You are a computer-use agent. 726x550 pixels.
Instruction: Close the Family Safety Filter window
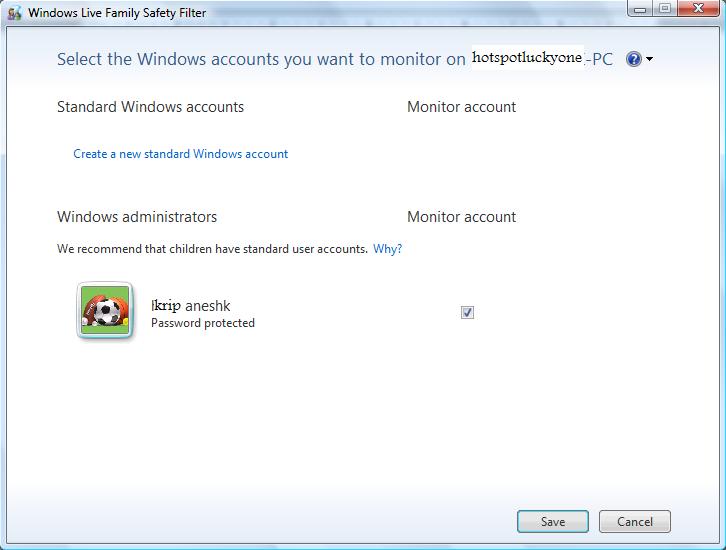(x=699, y=8)
